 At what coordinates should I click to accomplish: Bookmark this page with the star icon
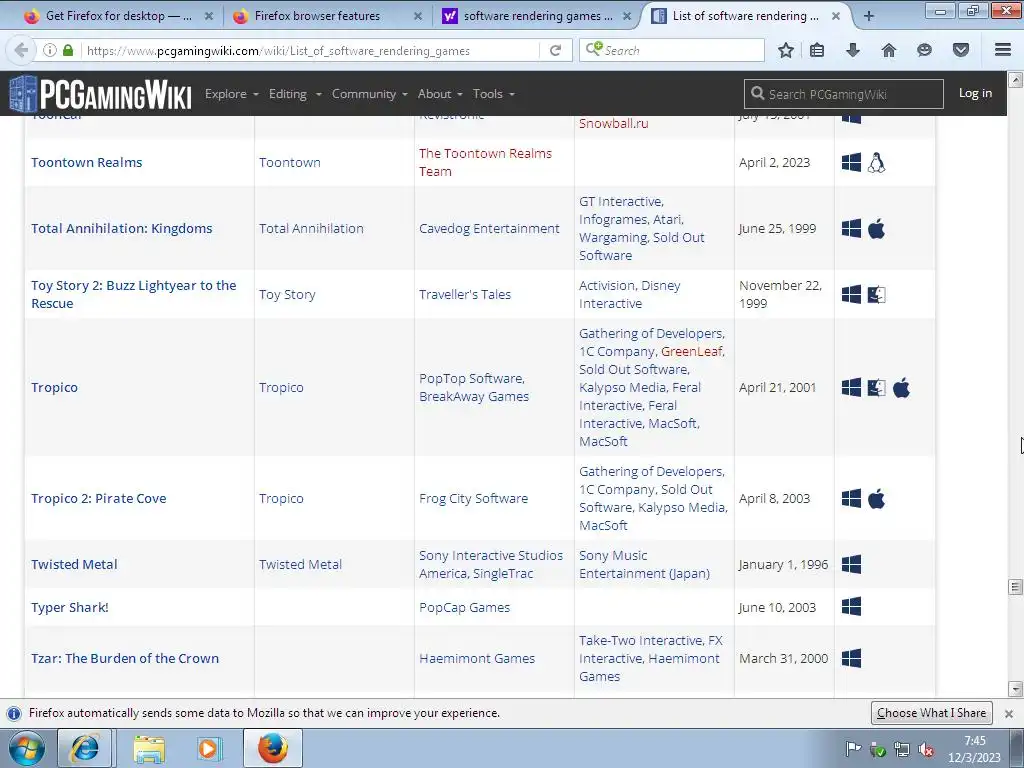(786, 50)
